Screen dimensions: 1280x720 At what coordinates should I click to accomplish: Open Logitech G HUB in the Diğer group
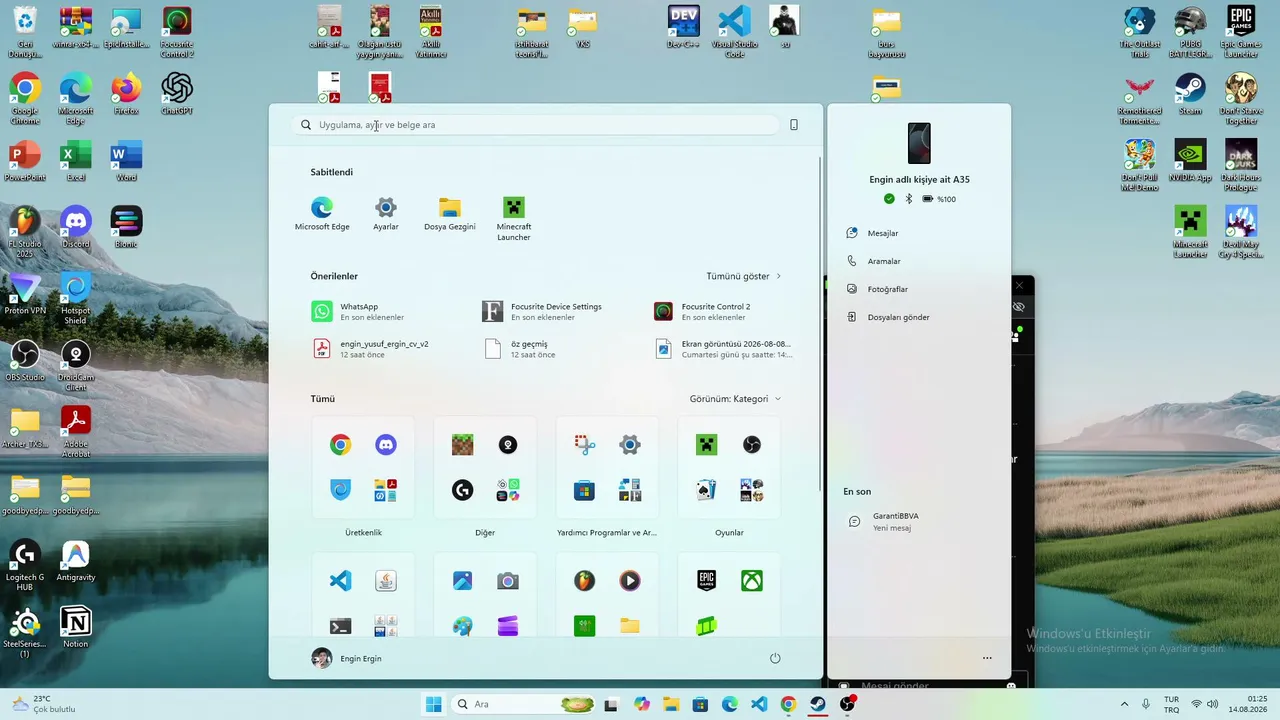pyautogui.click(x=462, y=490)
